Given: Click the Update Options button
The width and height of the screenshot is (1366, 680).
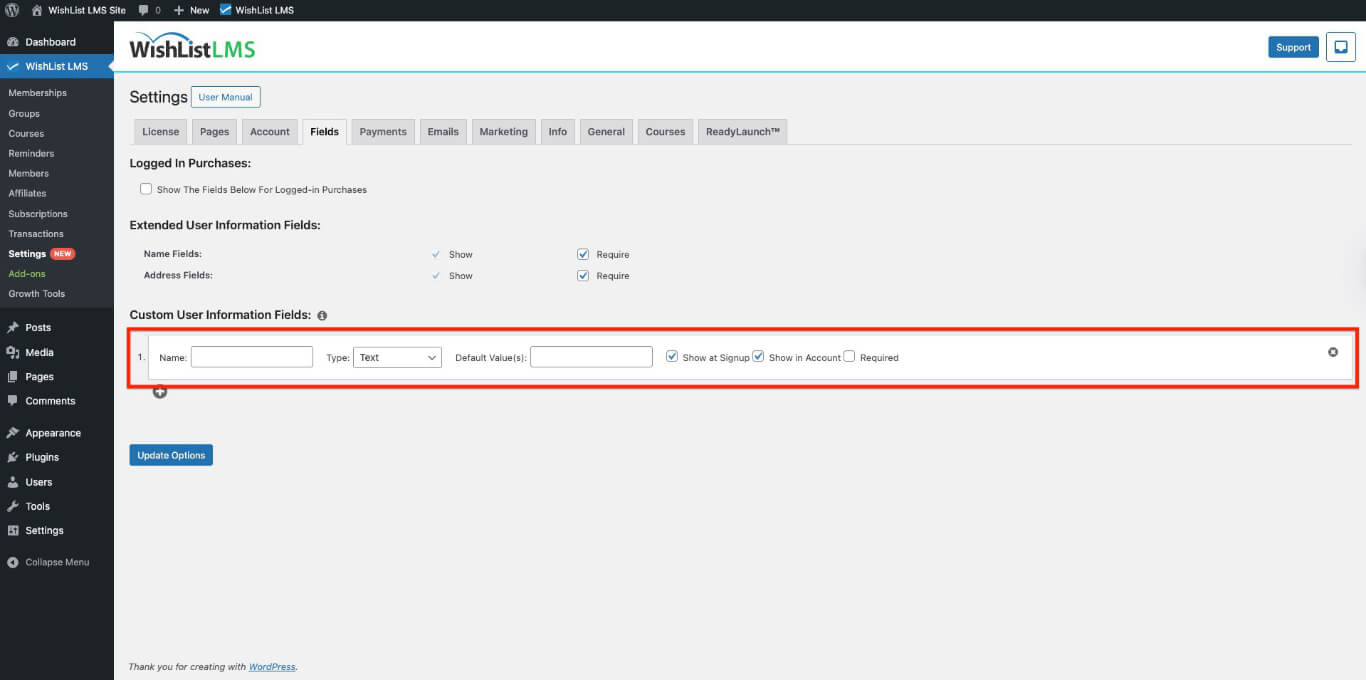Looking at the screenshot, I should (171, 455).
